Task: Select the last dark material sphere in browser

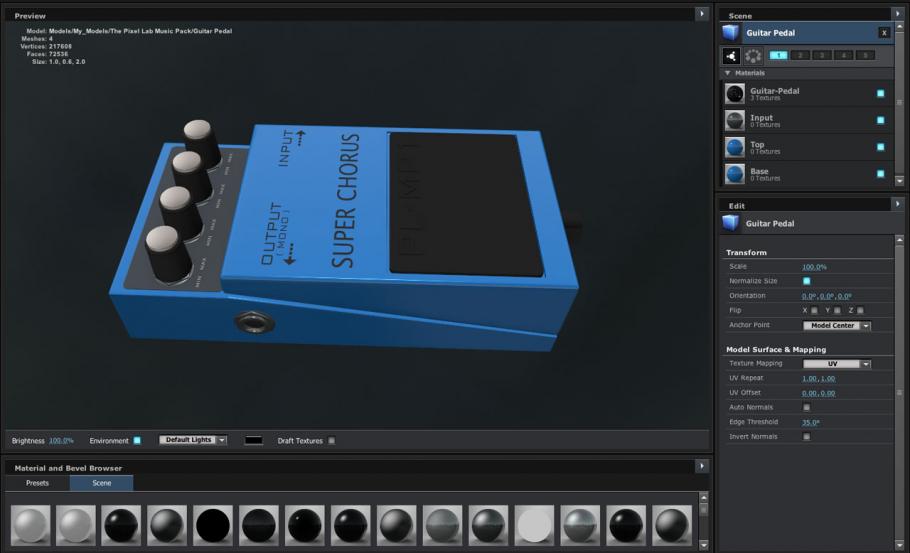Action: point(672,525)
